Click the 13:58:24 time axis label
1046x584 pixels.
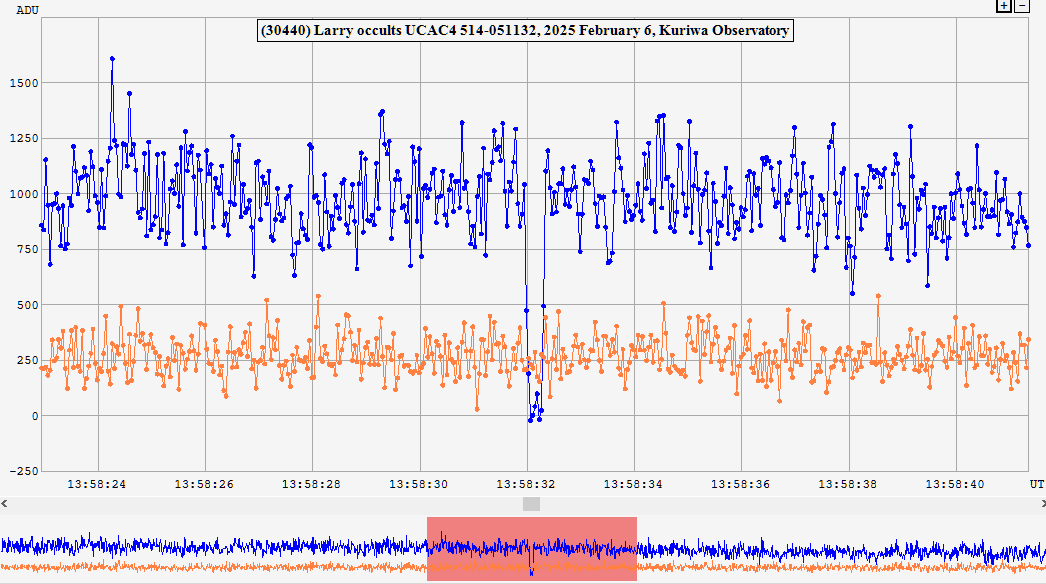[97, 485]
